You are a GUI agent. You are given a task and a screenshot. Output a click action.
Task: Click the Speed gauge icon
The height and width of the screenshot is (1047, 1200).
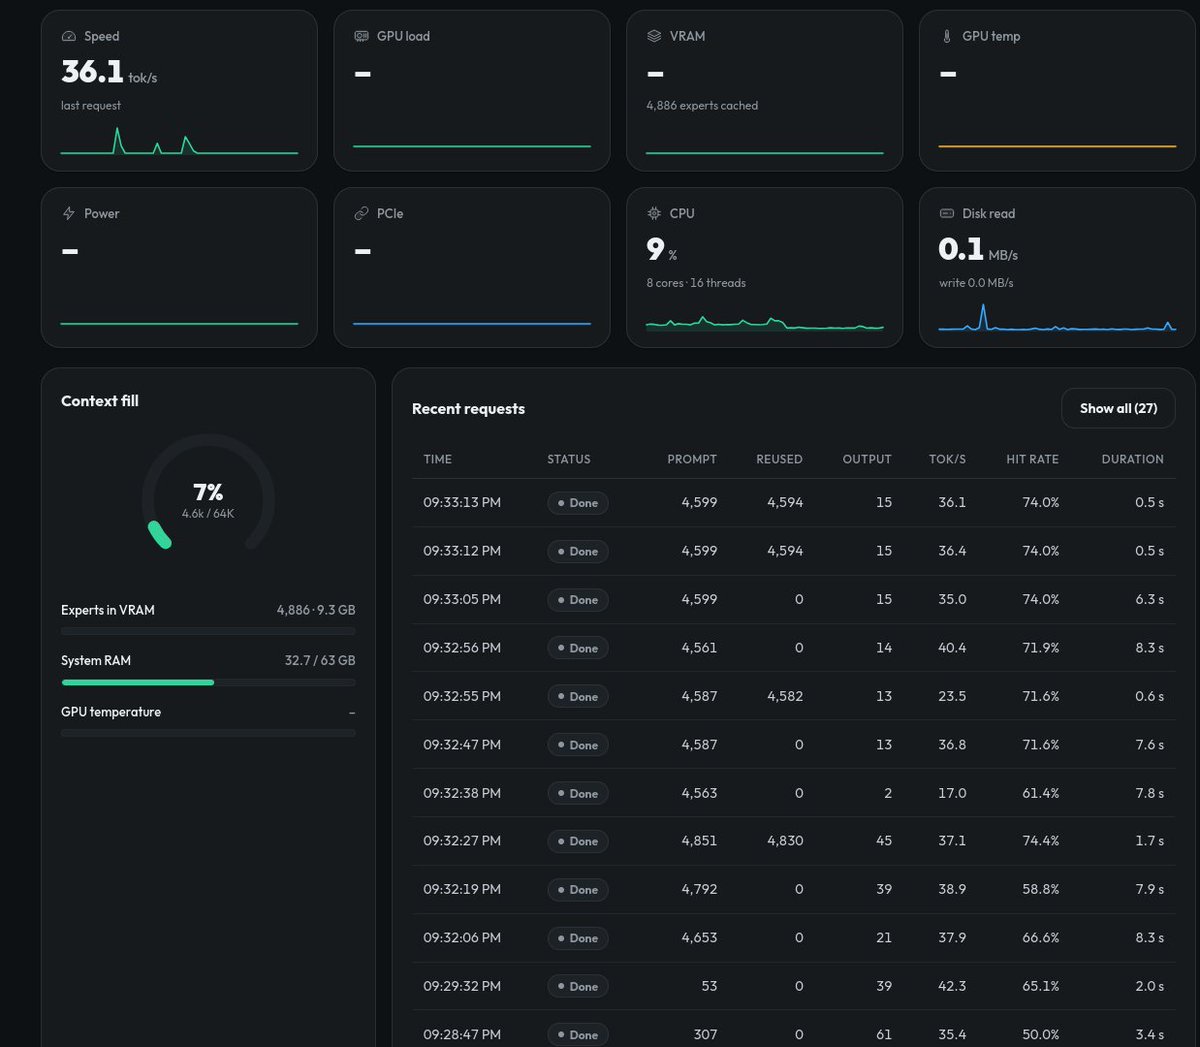tap(69, 36)
